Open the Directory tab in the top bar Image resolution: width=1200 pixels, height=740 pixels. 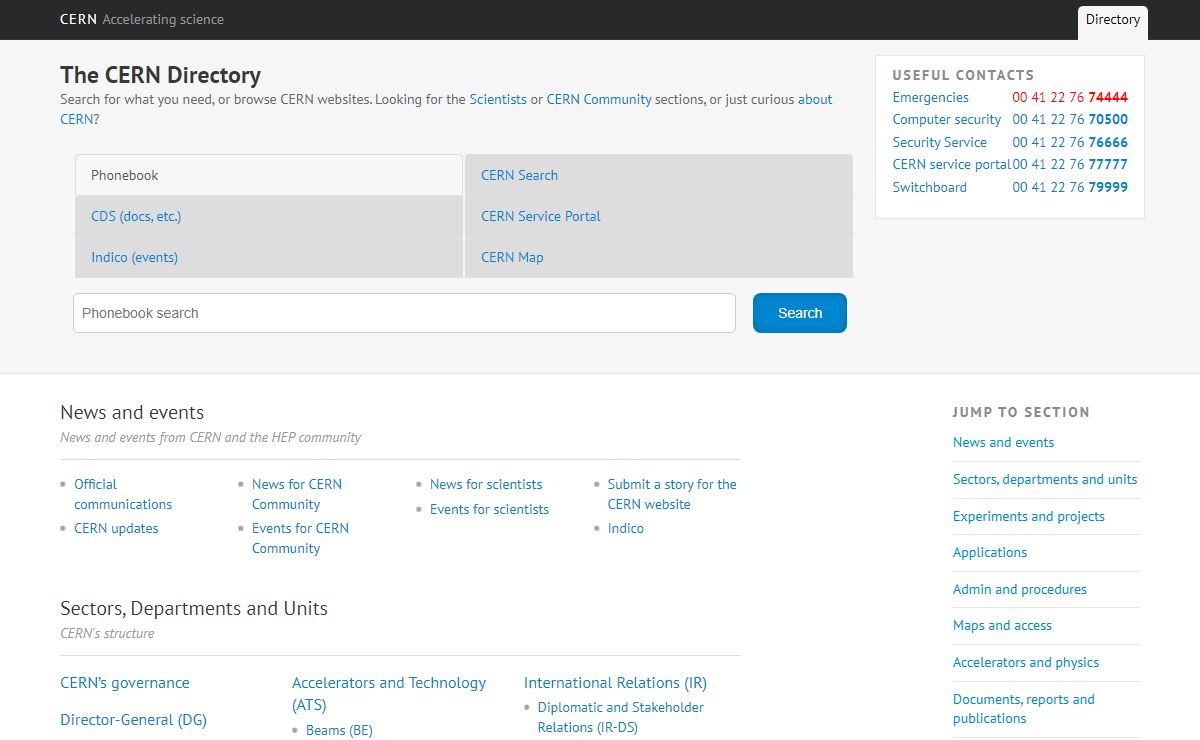click(x=1112, y=20)
